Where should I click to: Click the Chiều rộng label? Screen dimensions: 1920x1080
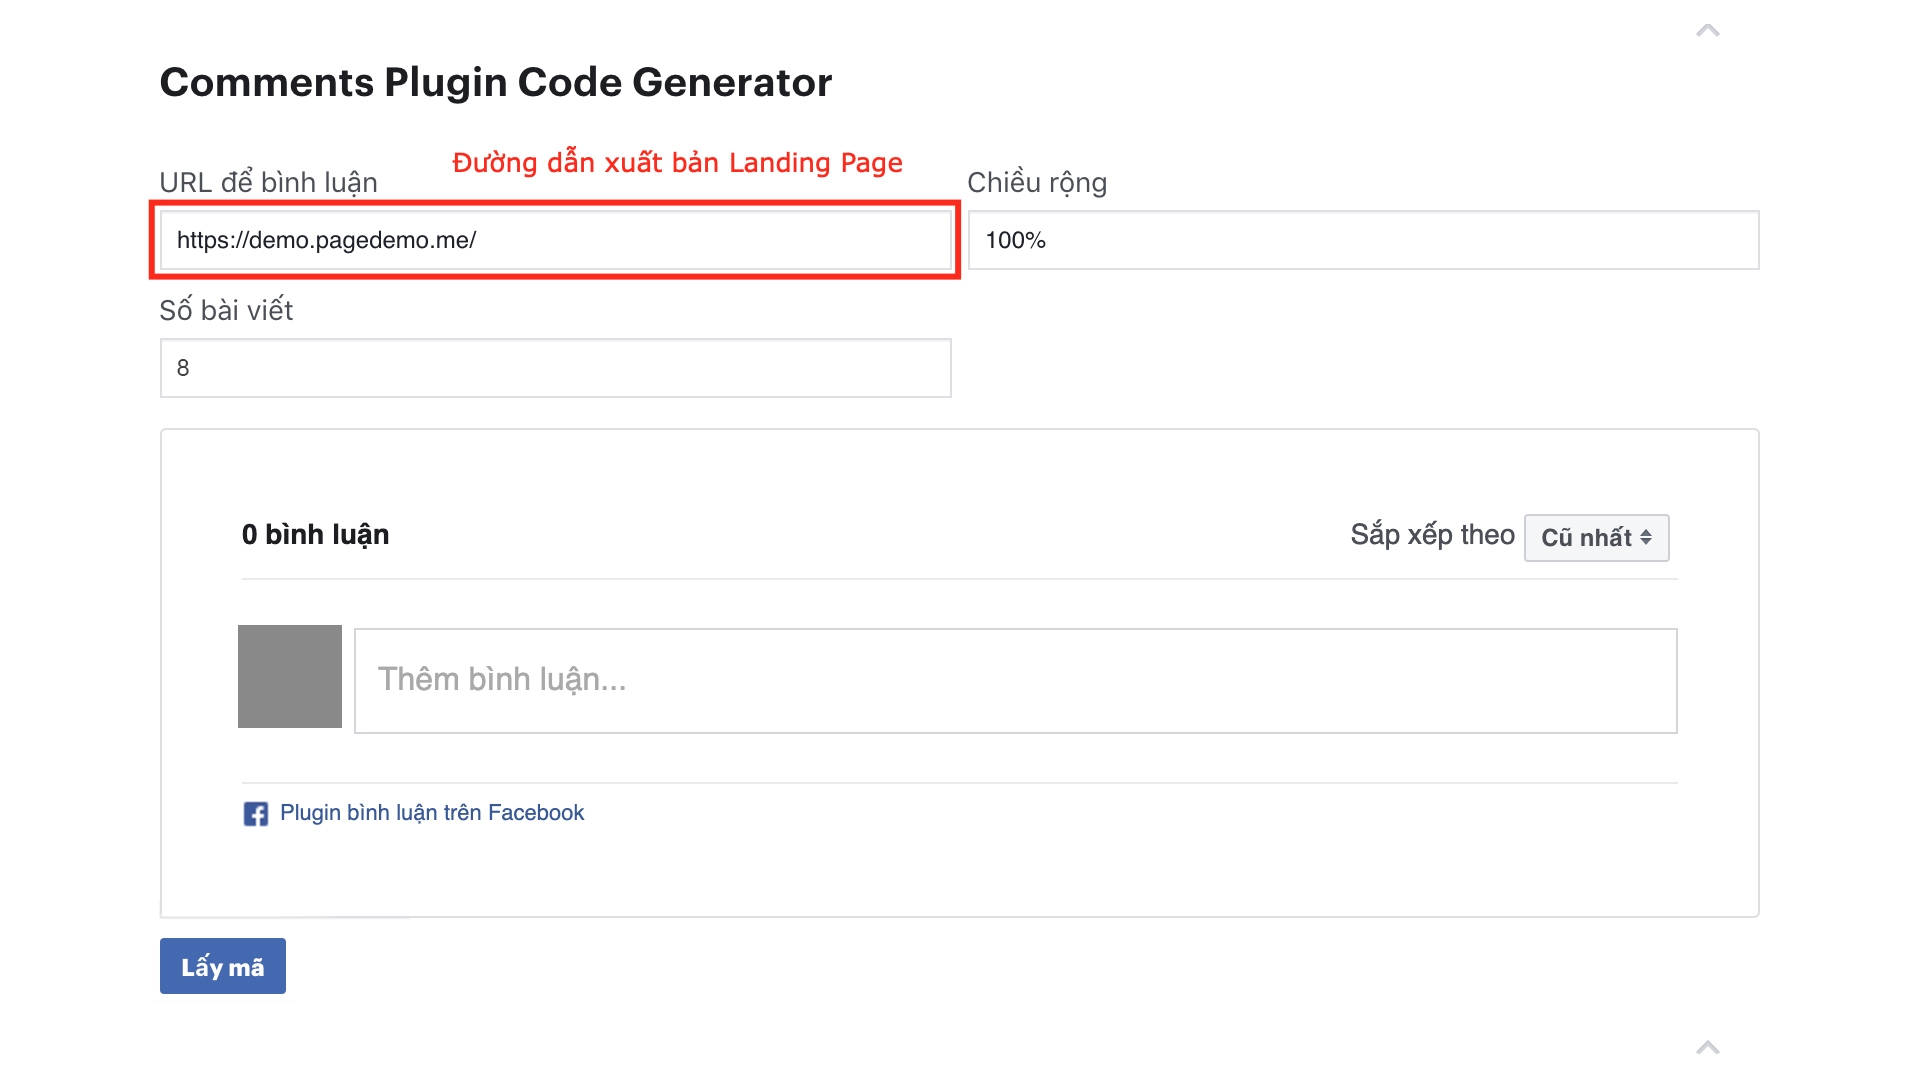pos(1036,183)
